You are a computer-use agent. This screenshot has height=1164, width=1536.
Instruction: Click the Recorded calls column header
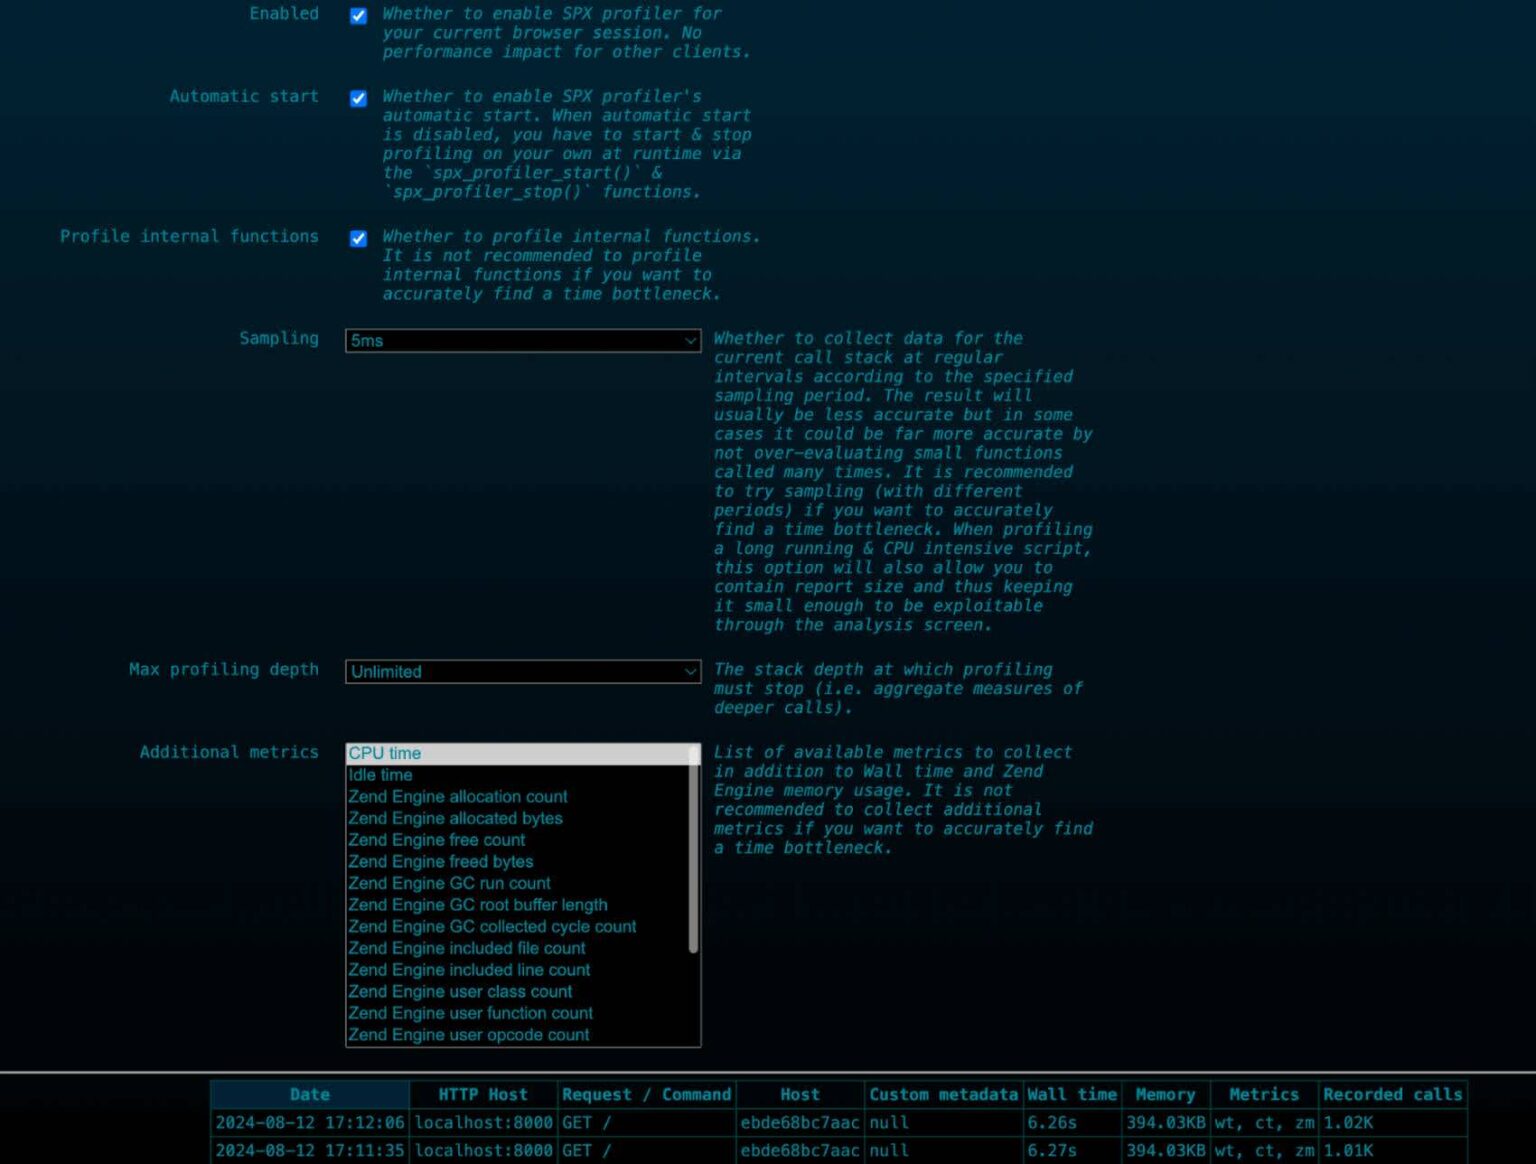1392,1094
